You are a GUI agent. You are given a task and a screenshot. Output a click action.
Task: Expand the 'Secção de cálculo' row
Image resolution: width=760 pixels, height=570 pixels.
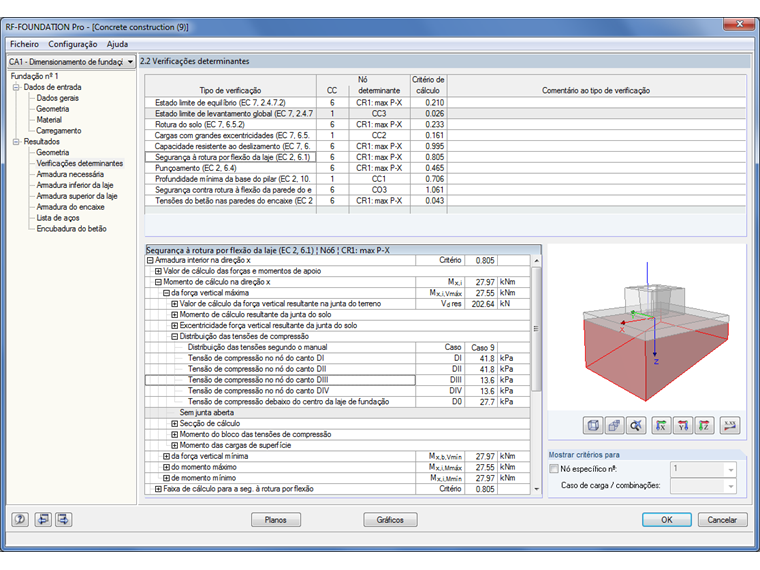(174, 424)
